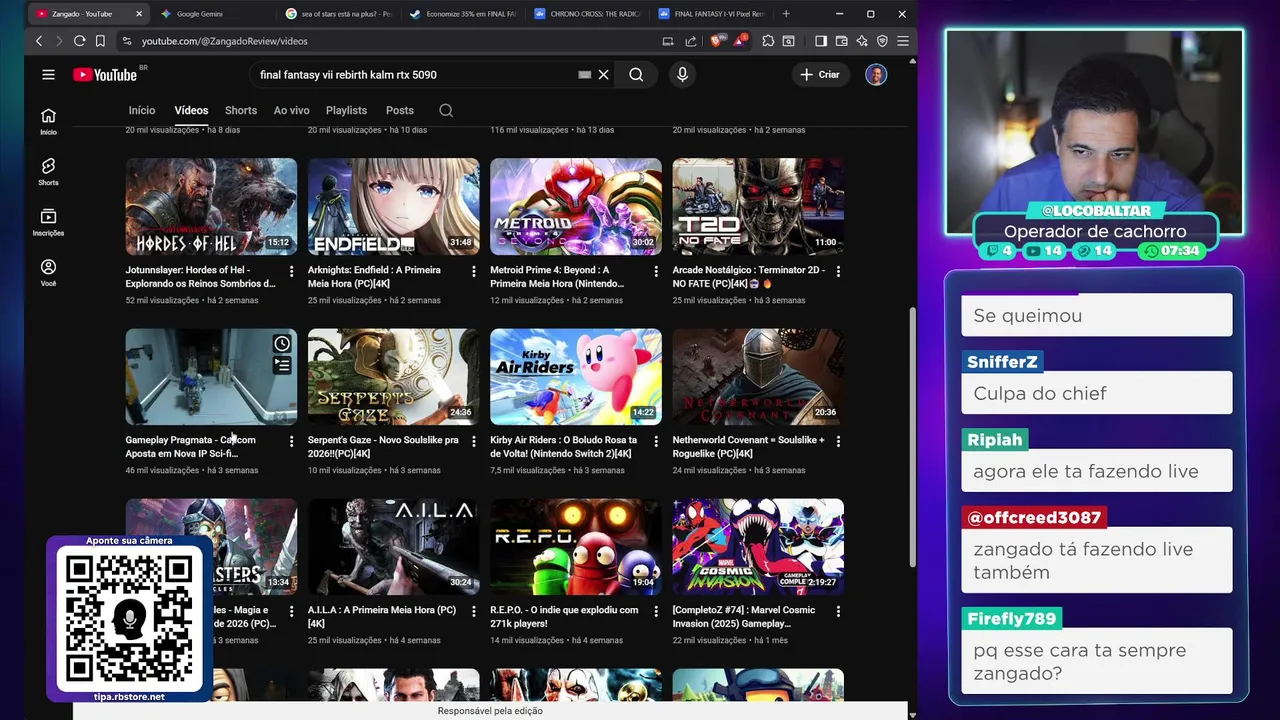
Task: Clear the search box with X
Action: [604, 75]
